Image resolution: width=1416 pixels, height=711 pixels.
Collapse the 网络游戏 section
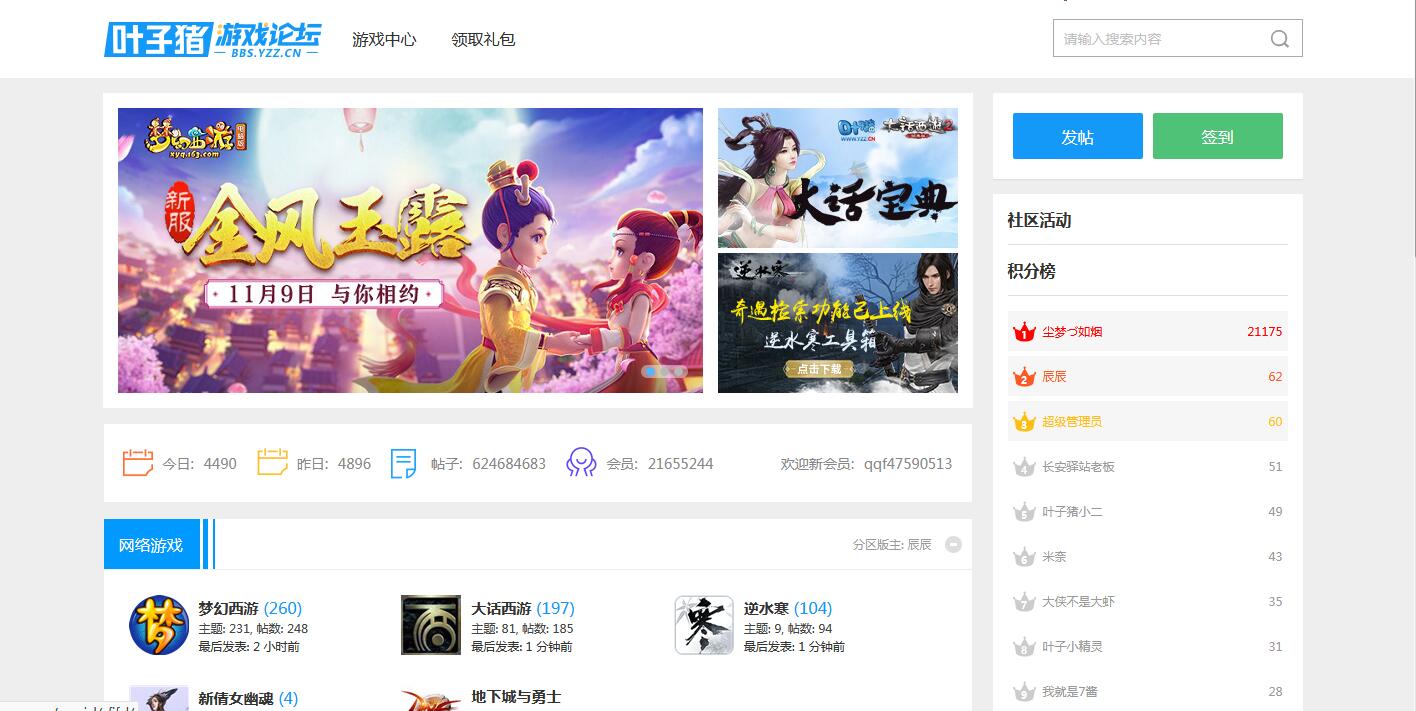point(953,545)
